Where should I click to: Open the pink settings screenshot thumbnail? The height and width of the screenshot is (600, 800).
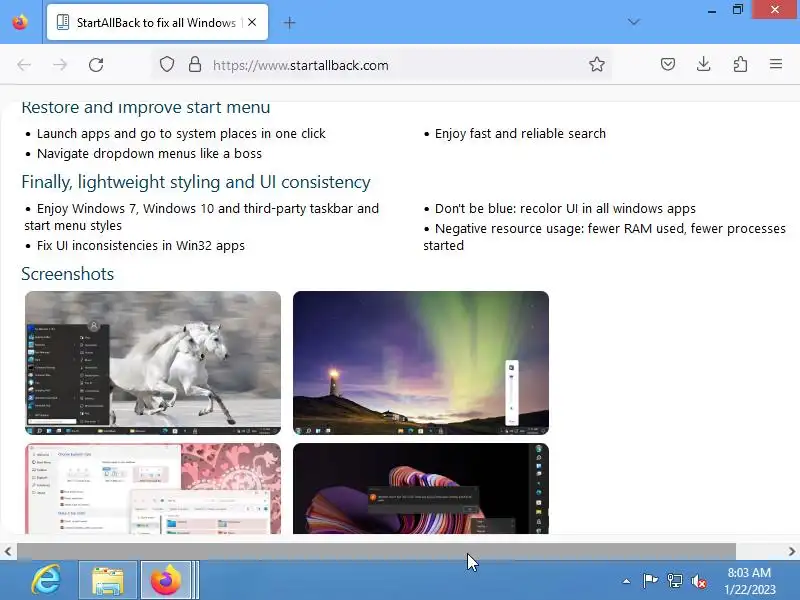[153, 488]
